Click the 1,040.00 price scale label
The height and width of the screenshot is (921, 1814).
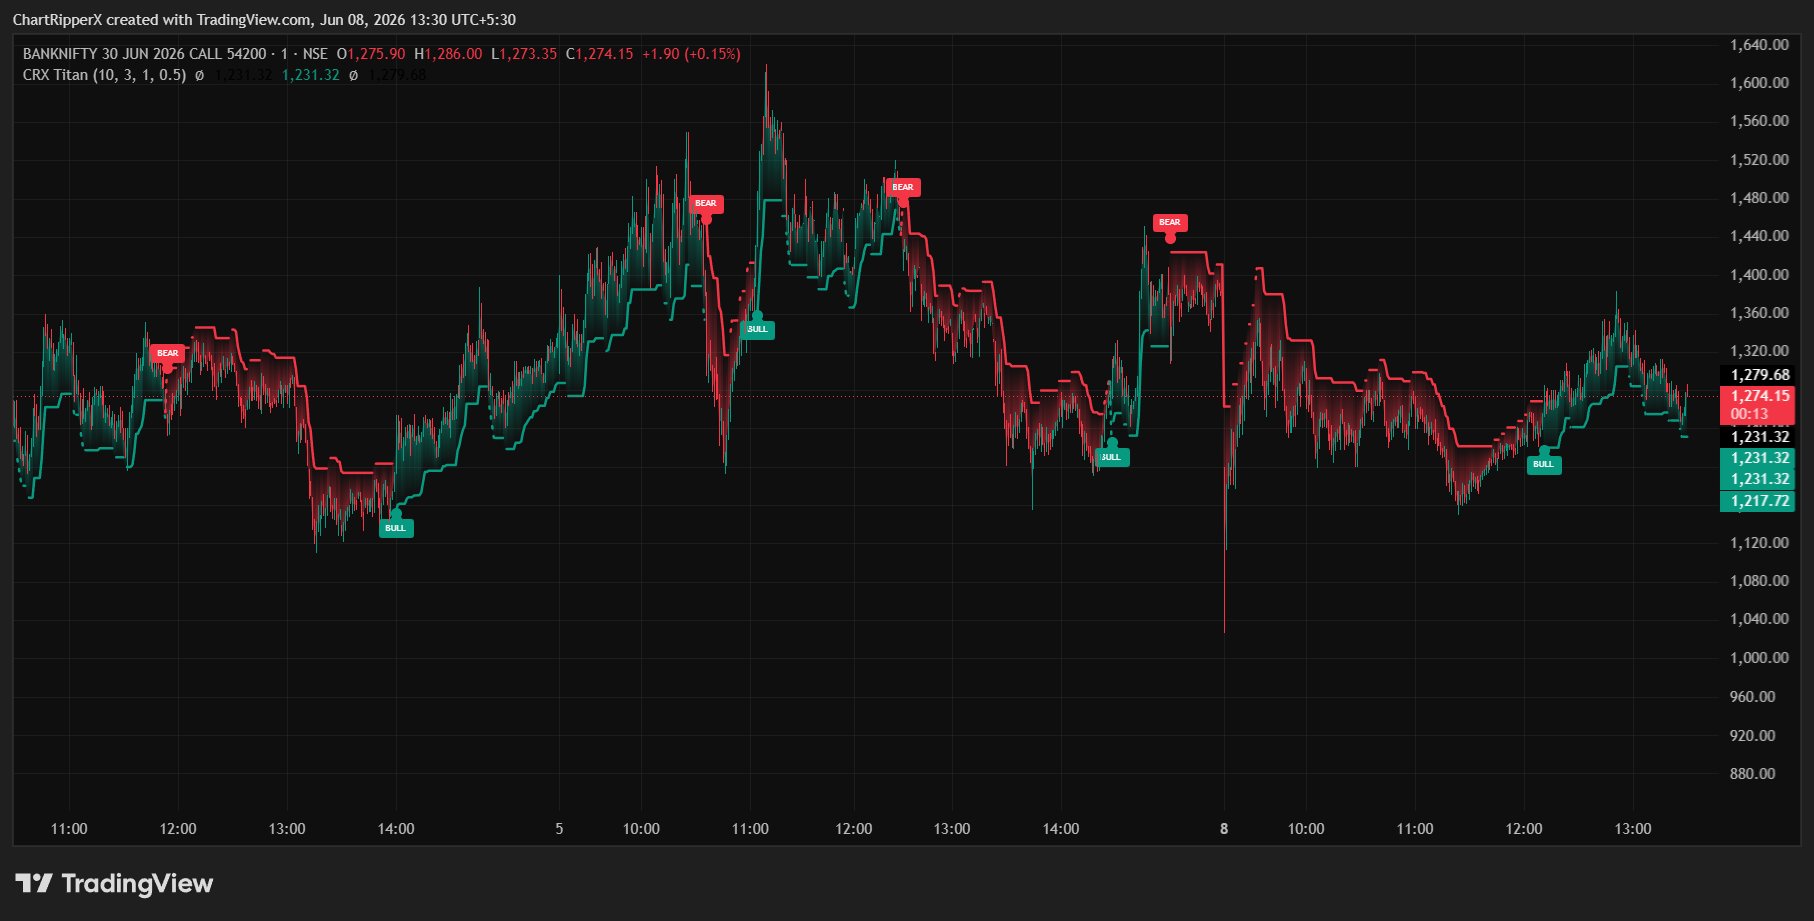tap(1759, 619)
